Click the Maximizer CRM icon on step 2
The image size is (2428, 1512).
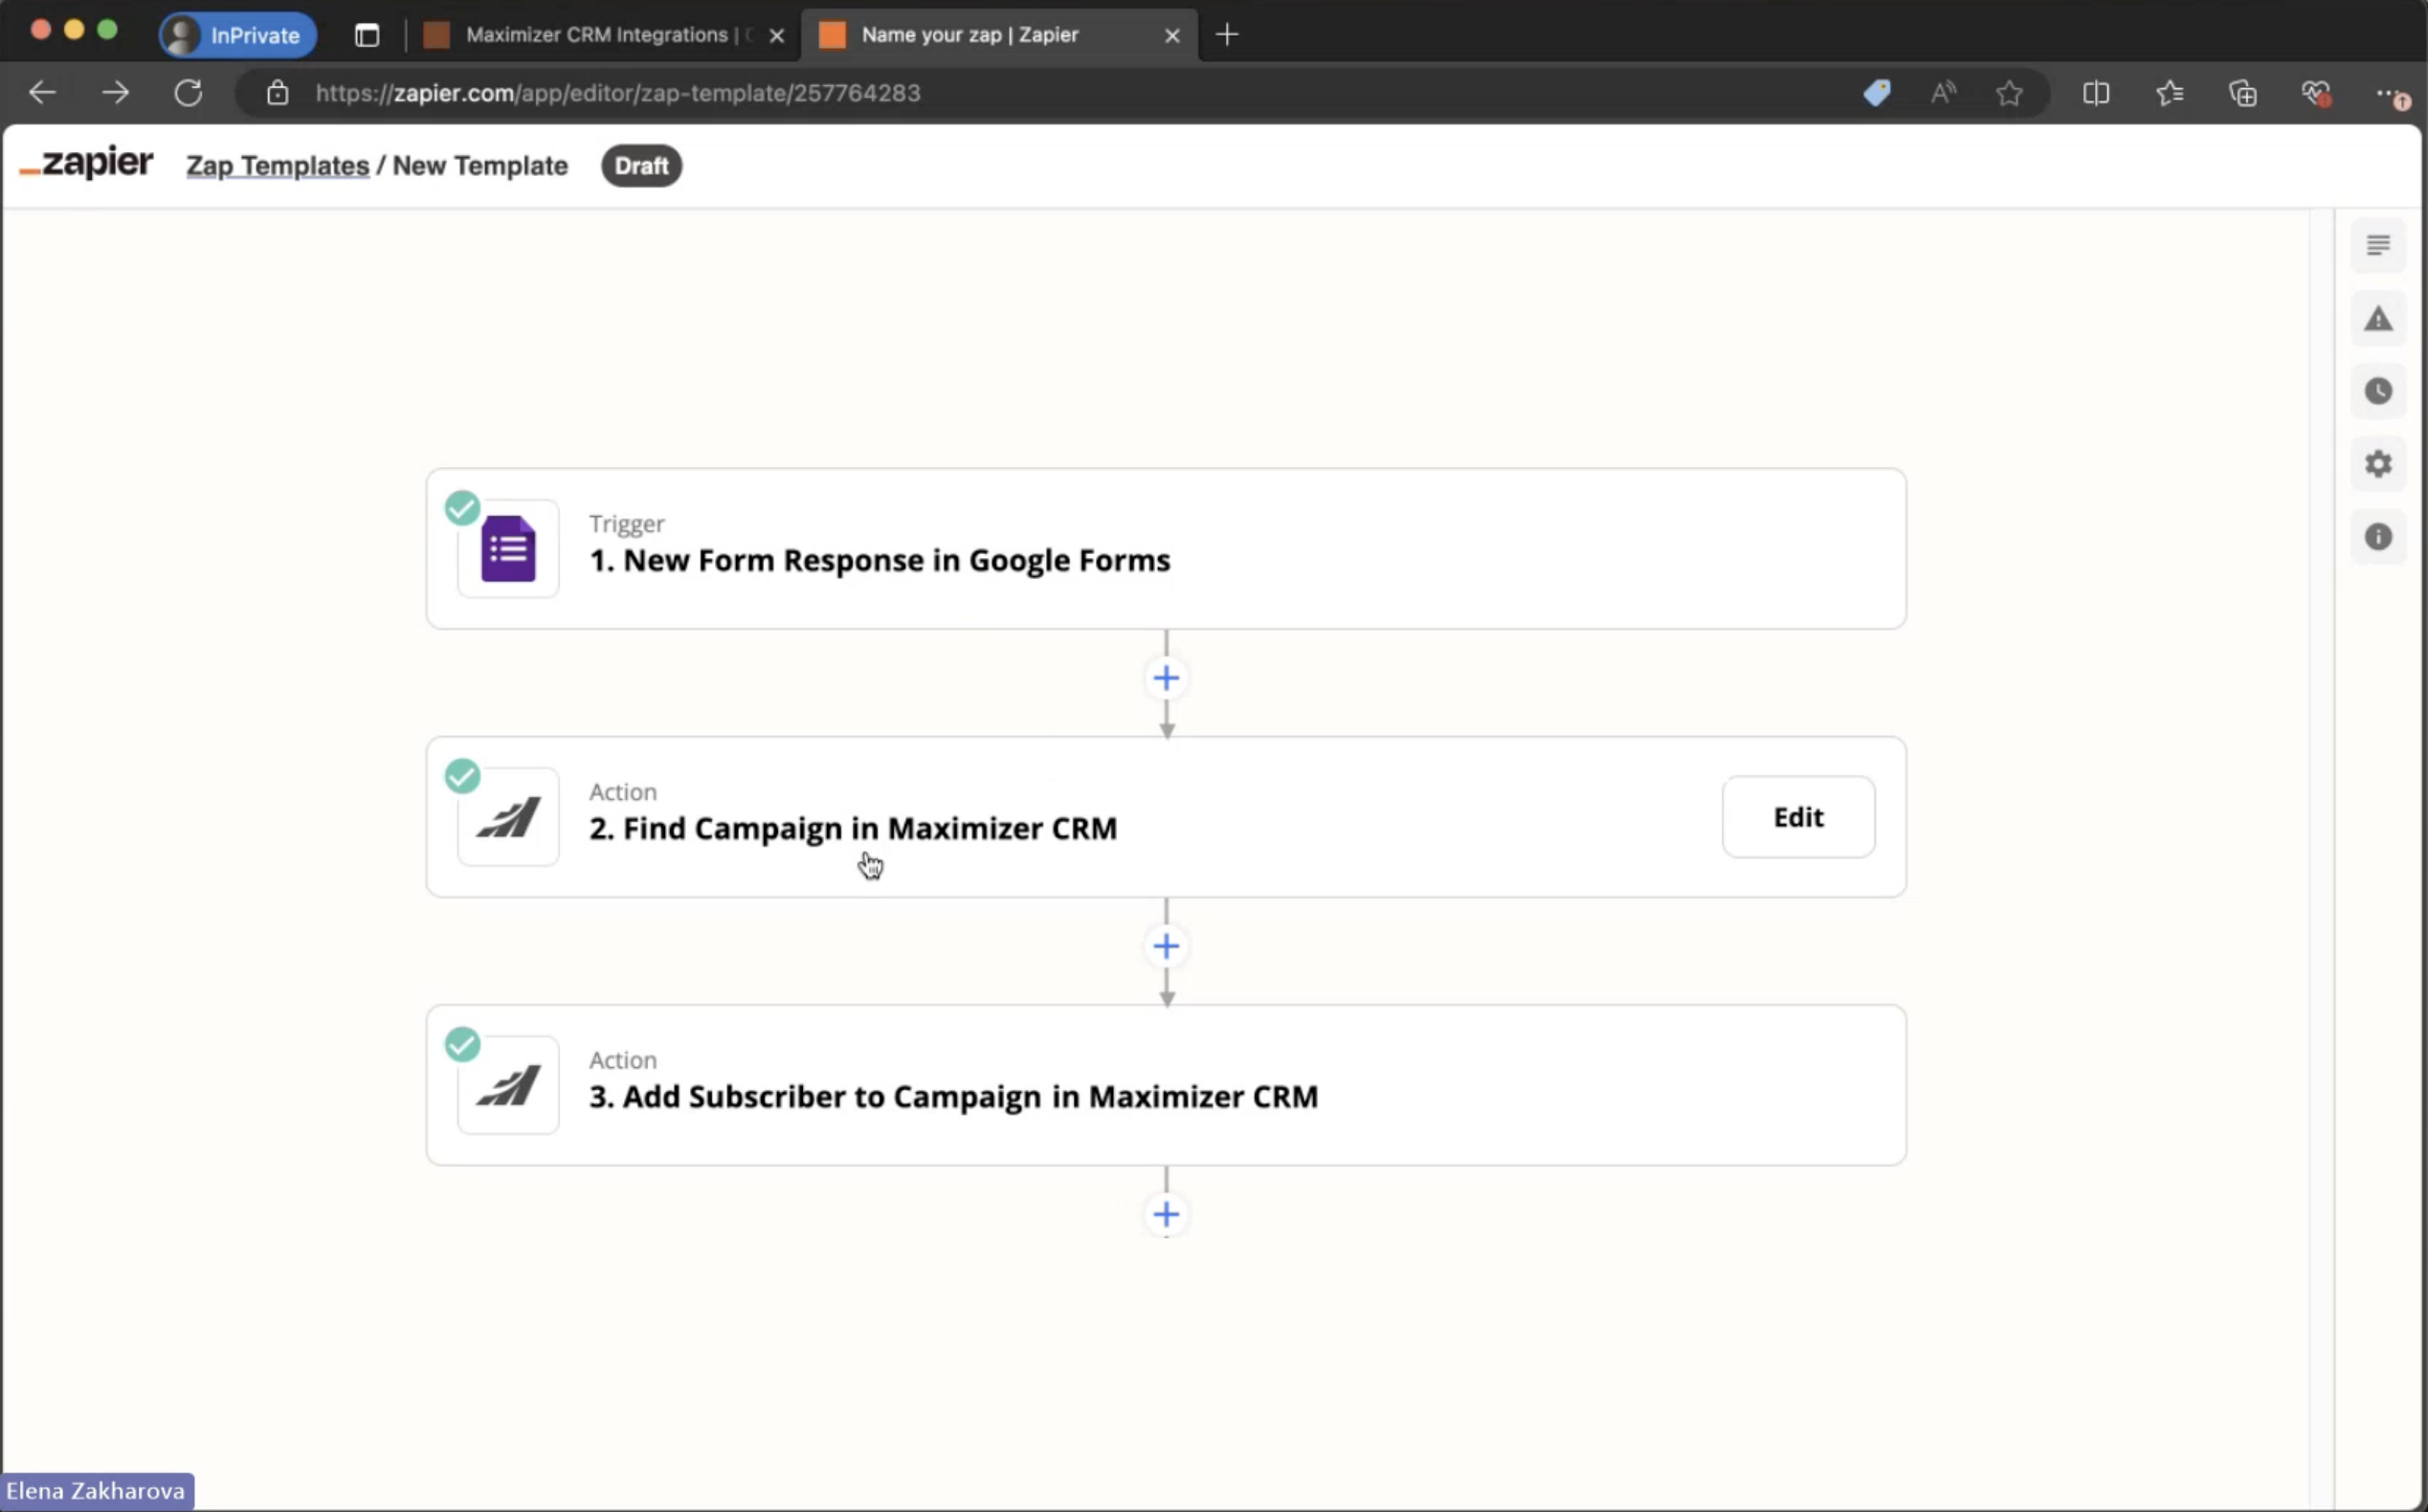[508, 817]
